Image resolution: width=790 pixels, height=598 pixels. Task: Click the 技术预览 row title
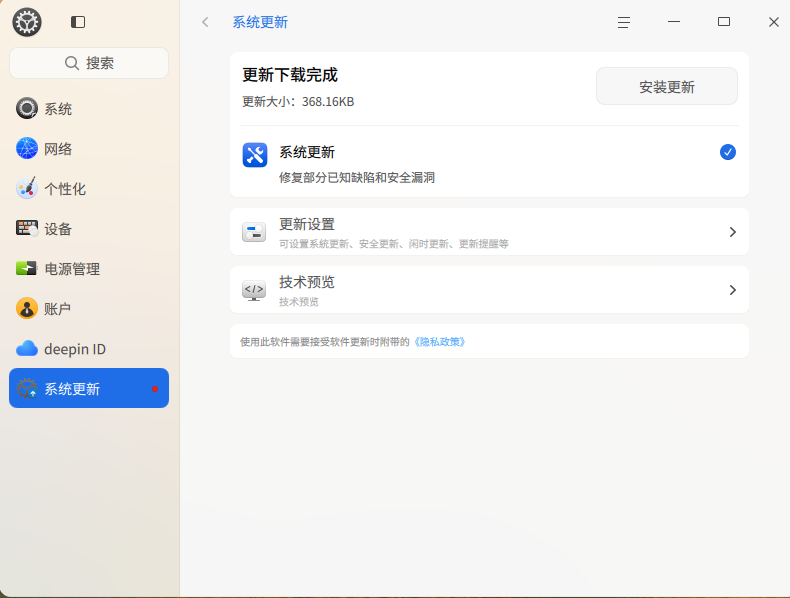pos(307,282)
